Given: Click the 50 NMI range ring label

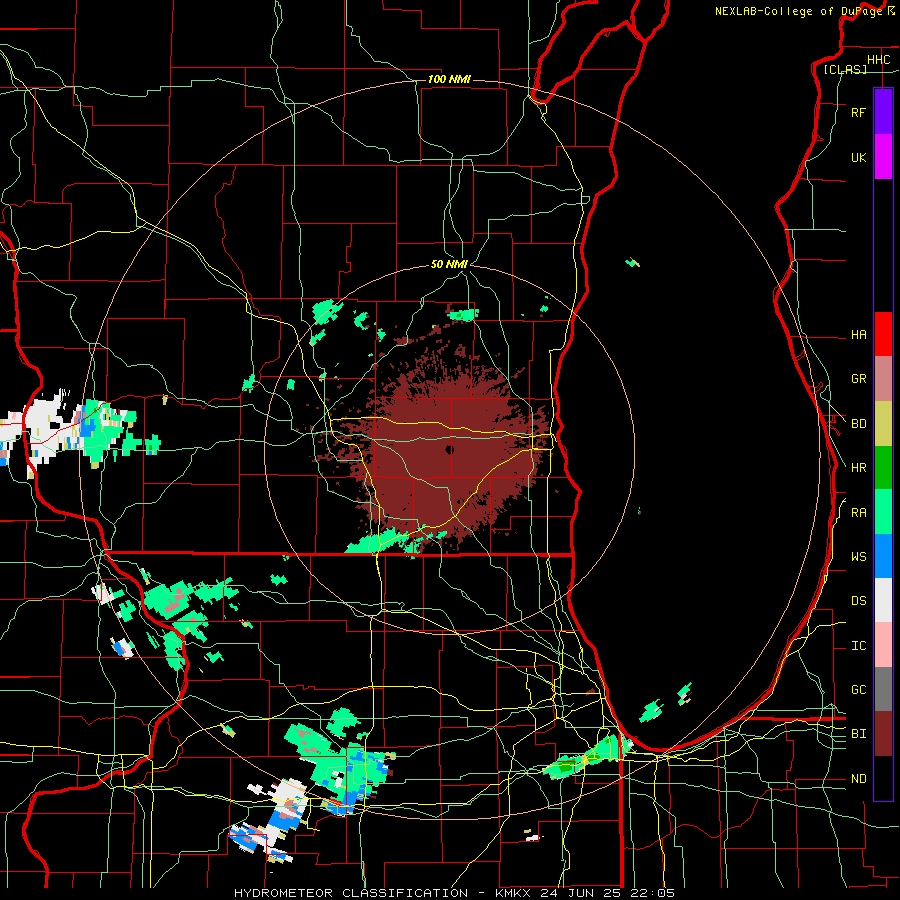Looking at the screenshot, I should point(449,264).
